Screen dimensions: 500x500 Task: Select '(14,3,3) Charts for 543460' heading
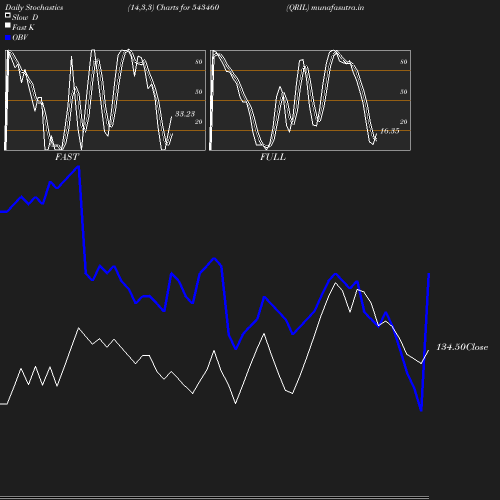tap(173, 8)
